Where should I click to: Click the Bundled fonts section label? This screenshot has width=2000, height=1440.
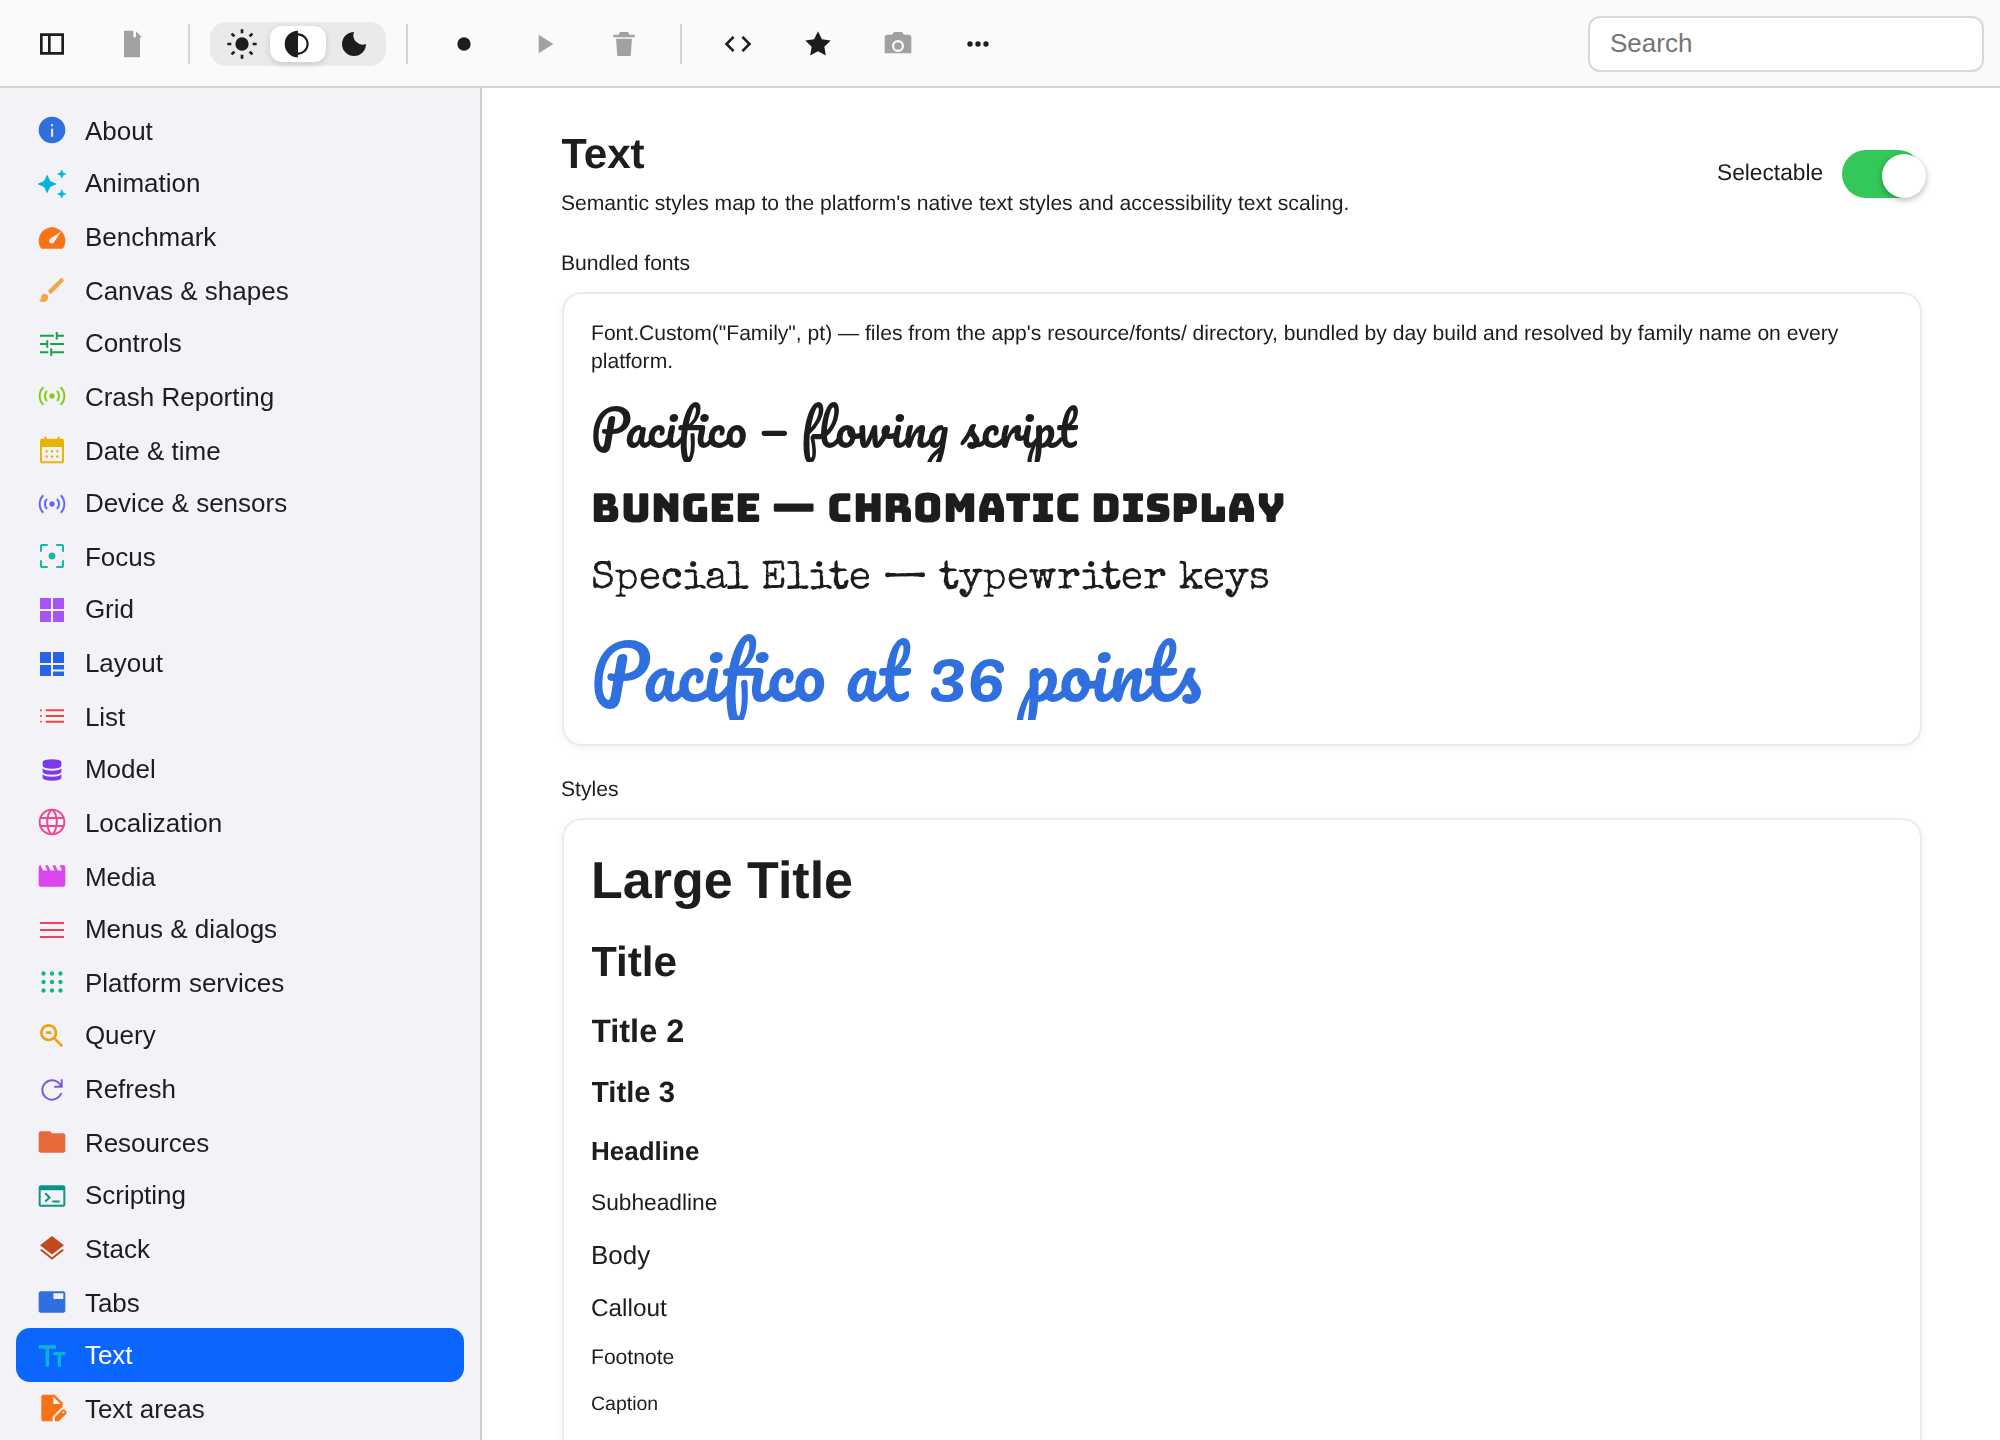click(x=626, y=263)
